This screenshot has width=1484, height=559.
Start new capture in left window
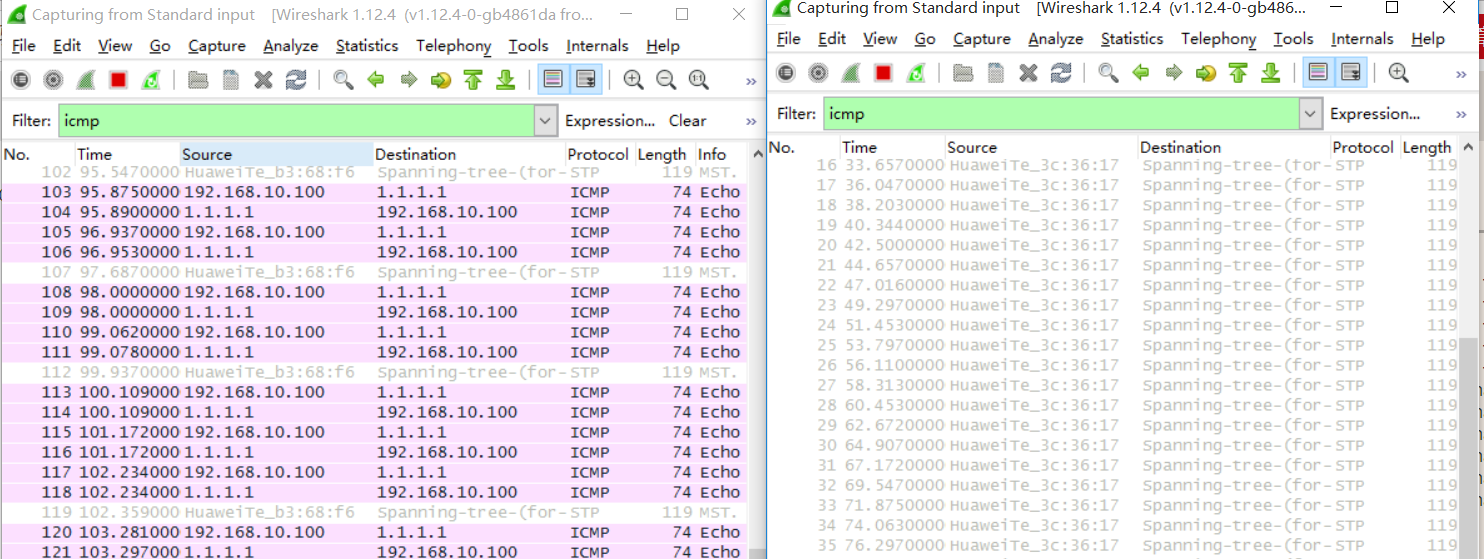pos(86,80)
